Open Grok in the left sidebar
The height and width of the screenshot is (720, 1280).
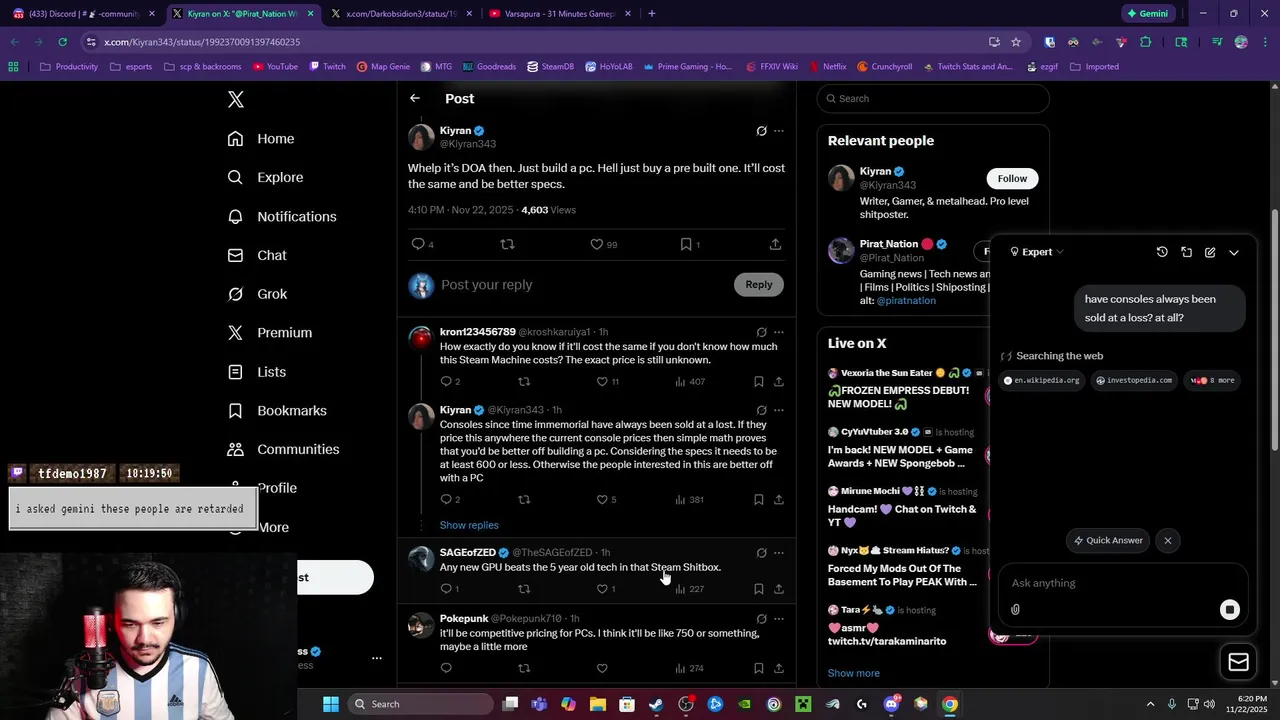(x=258, y=294)
